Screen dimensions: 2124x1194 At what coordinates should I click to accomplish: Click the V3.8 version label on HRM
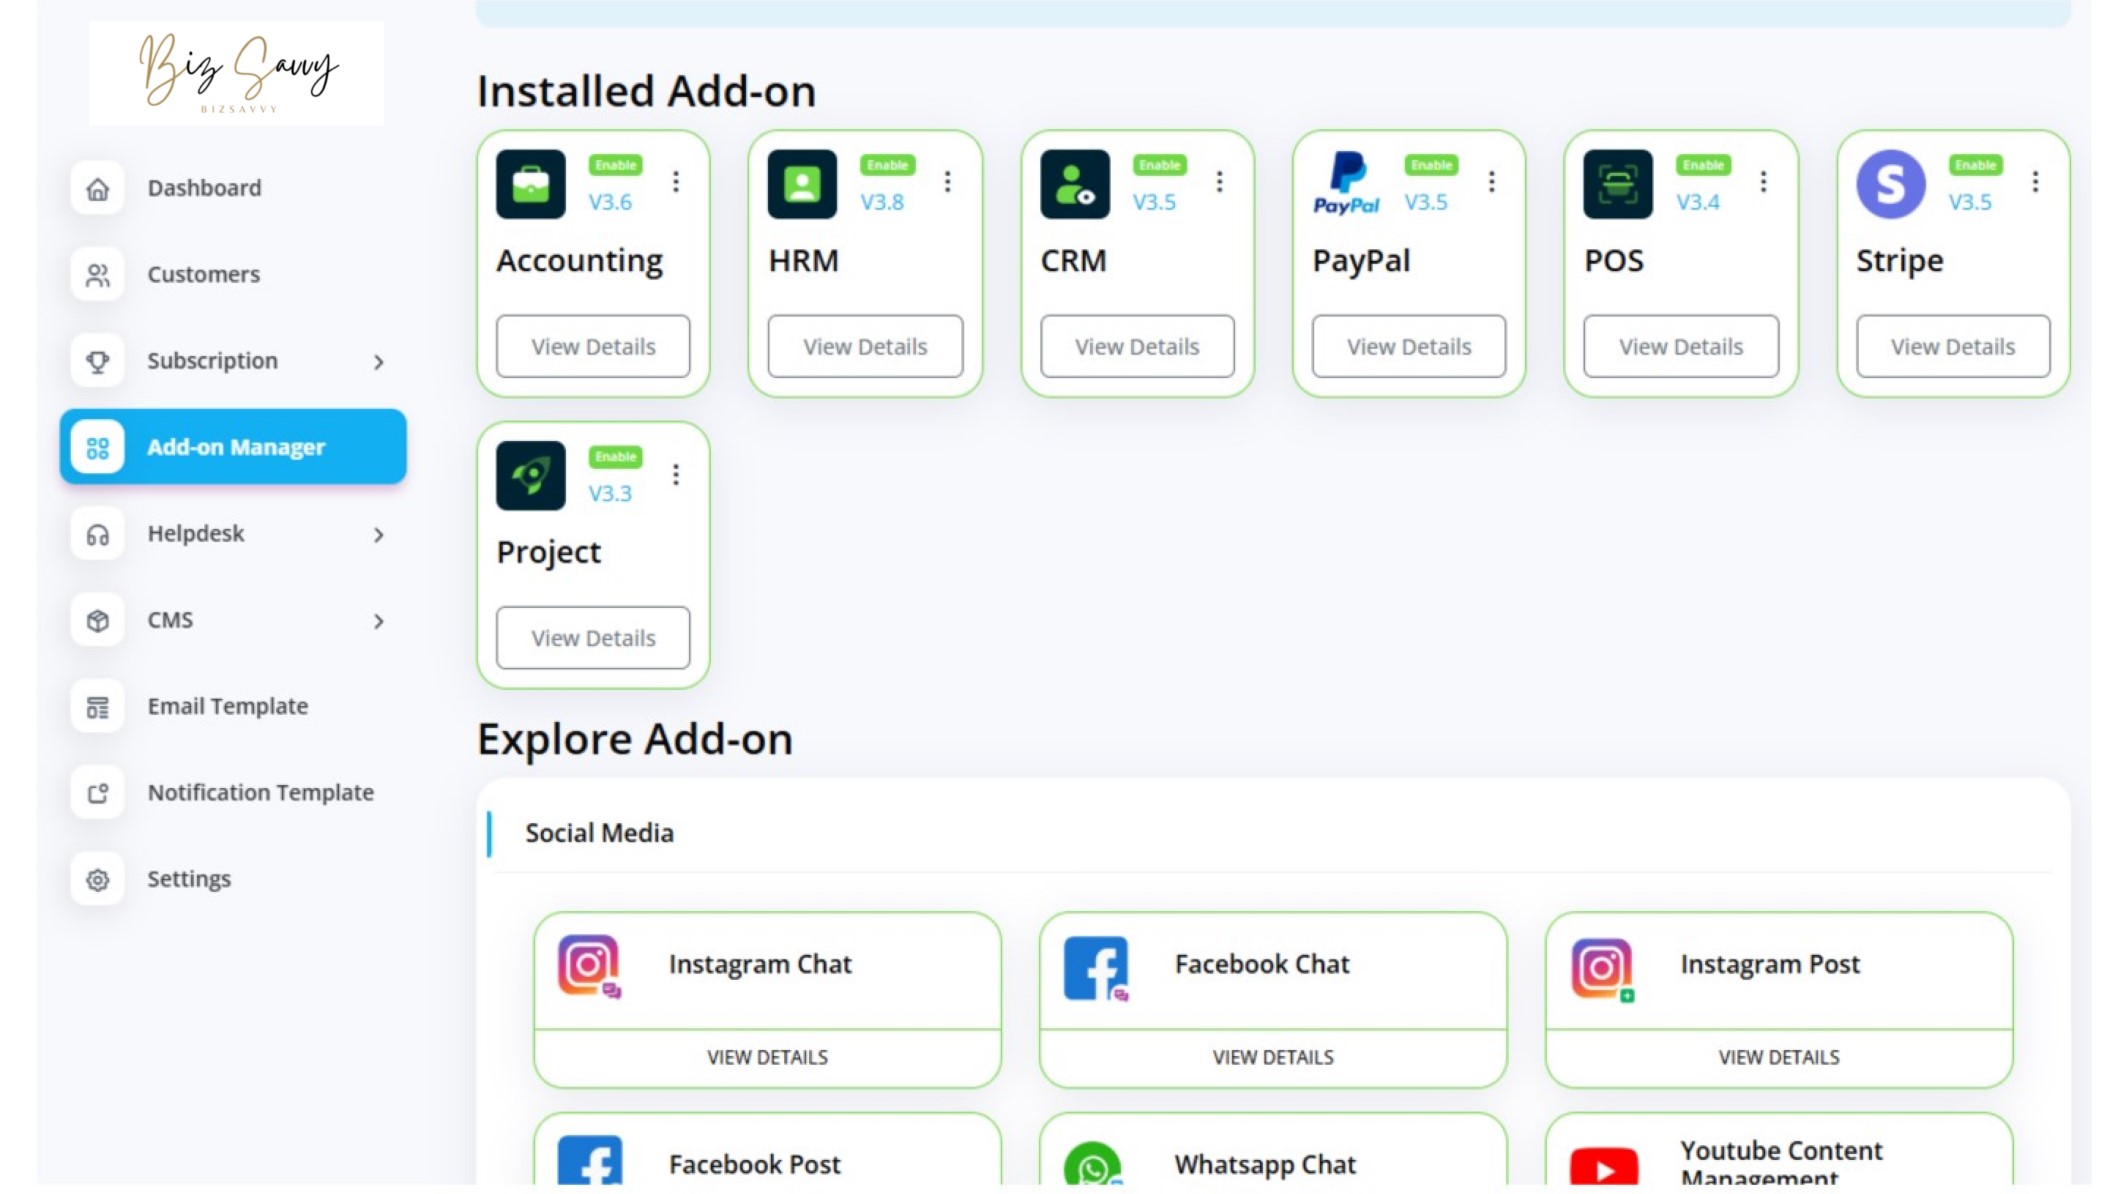click(882, 202)
